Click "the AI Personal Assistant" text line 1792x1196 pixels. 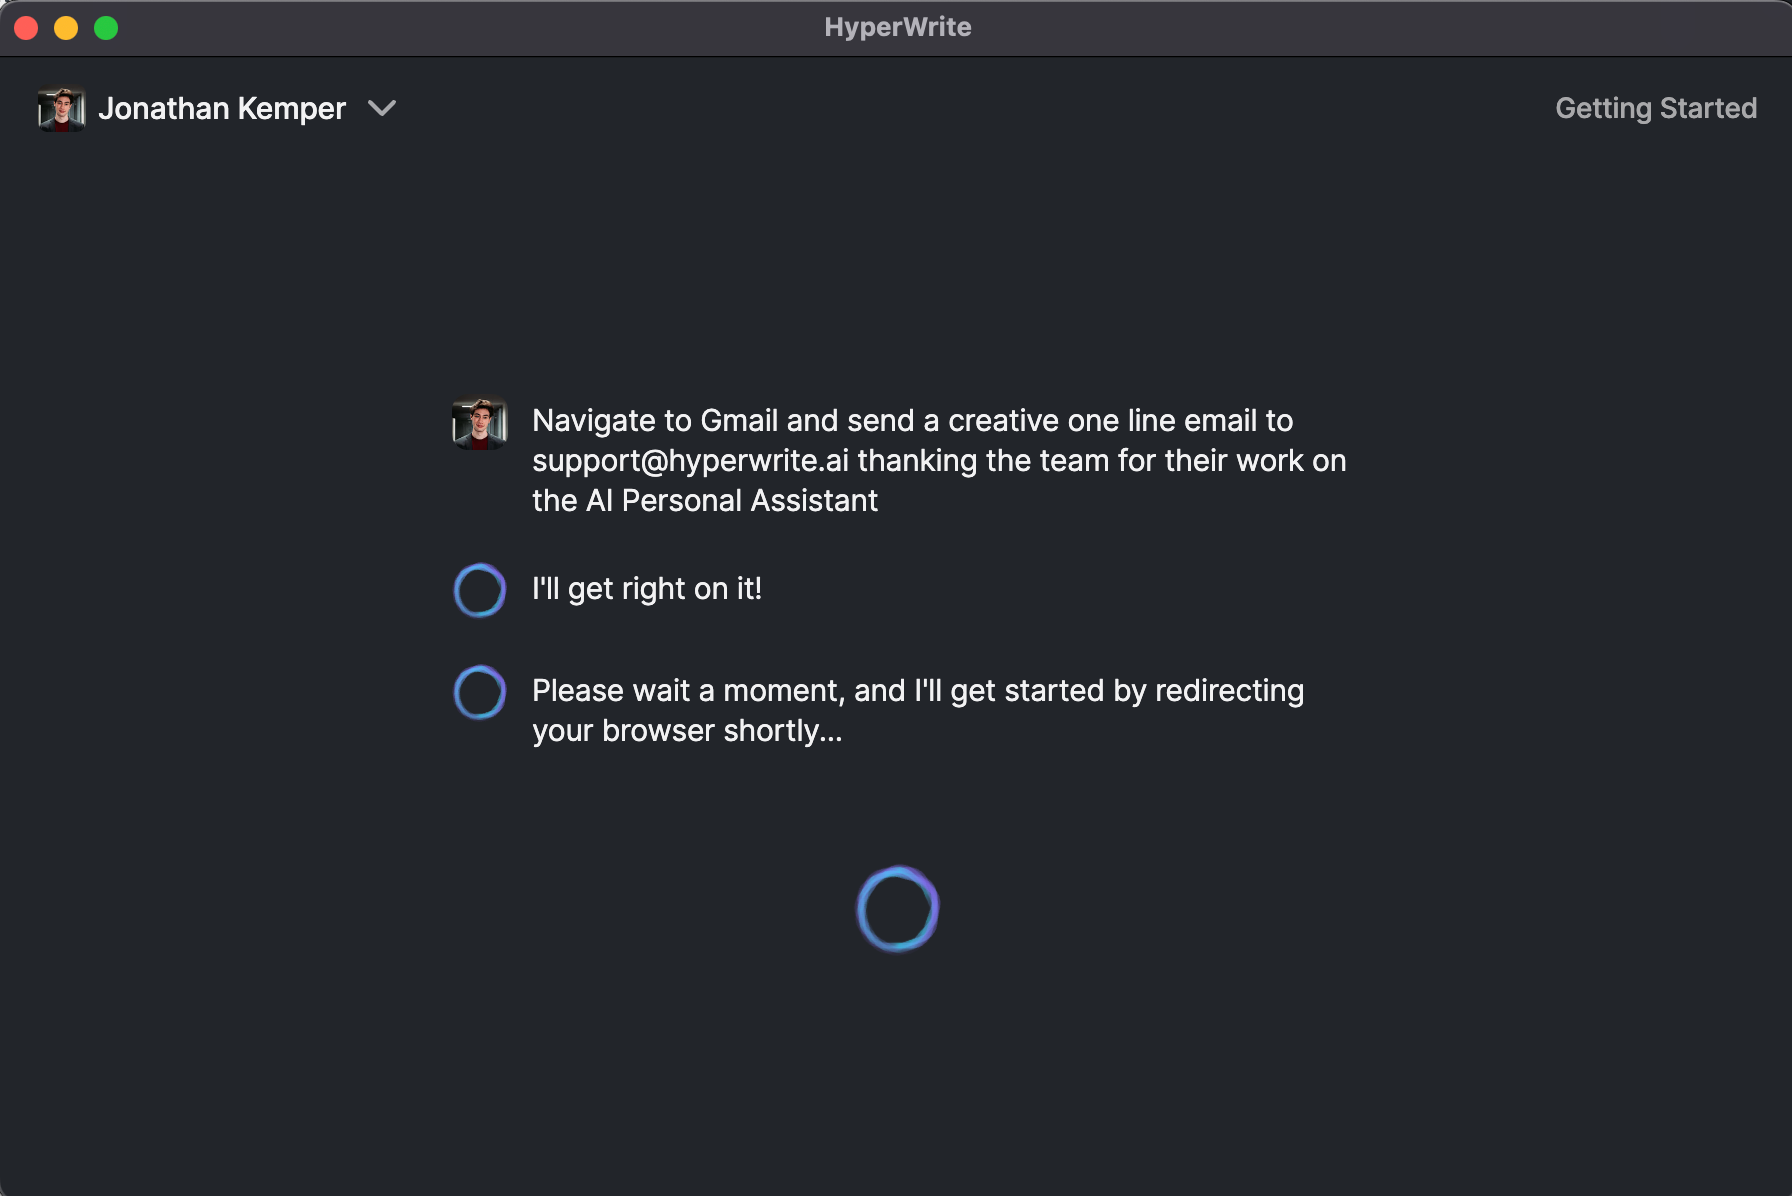[x=704, y=501]
